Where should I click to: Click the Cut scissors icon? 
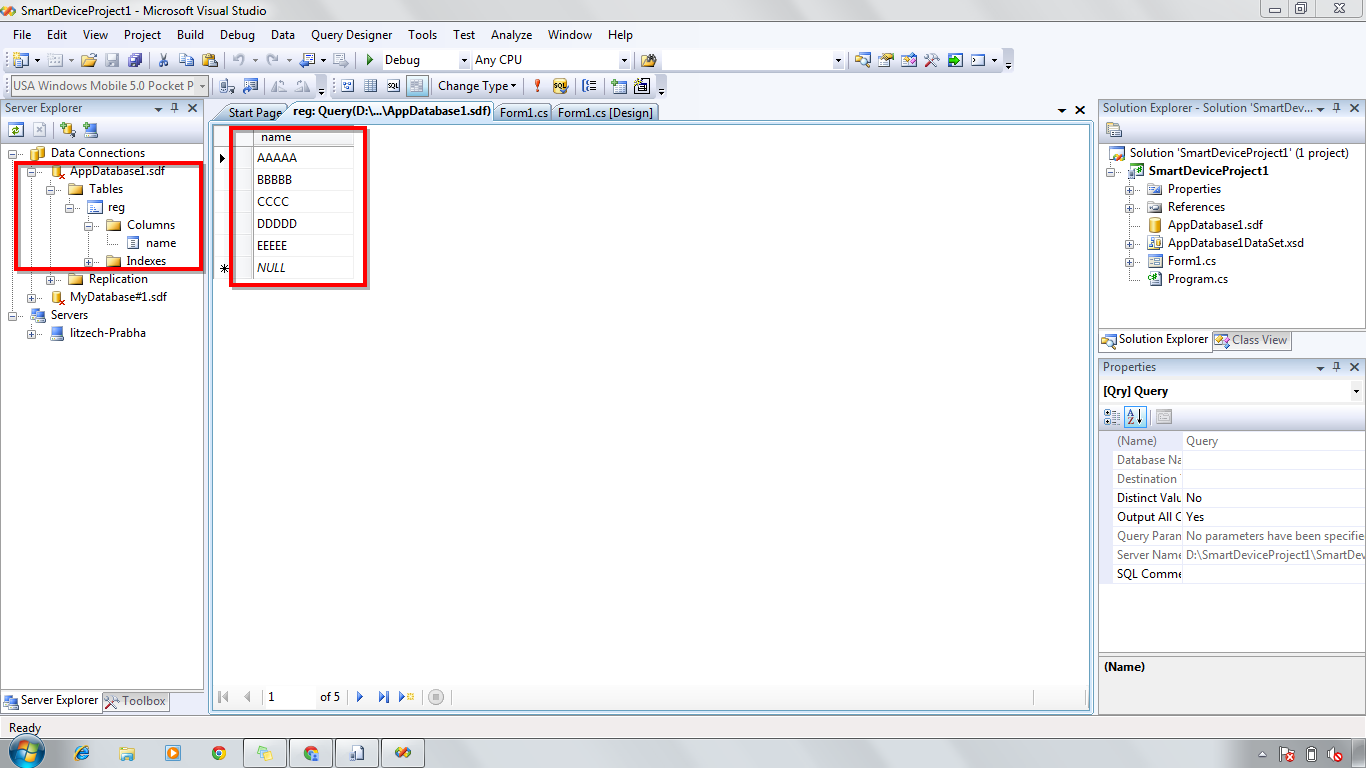point(163,60)
